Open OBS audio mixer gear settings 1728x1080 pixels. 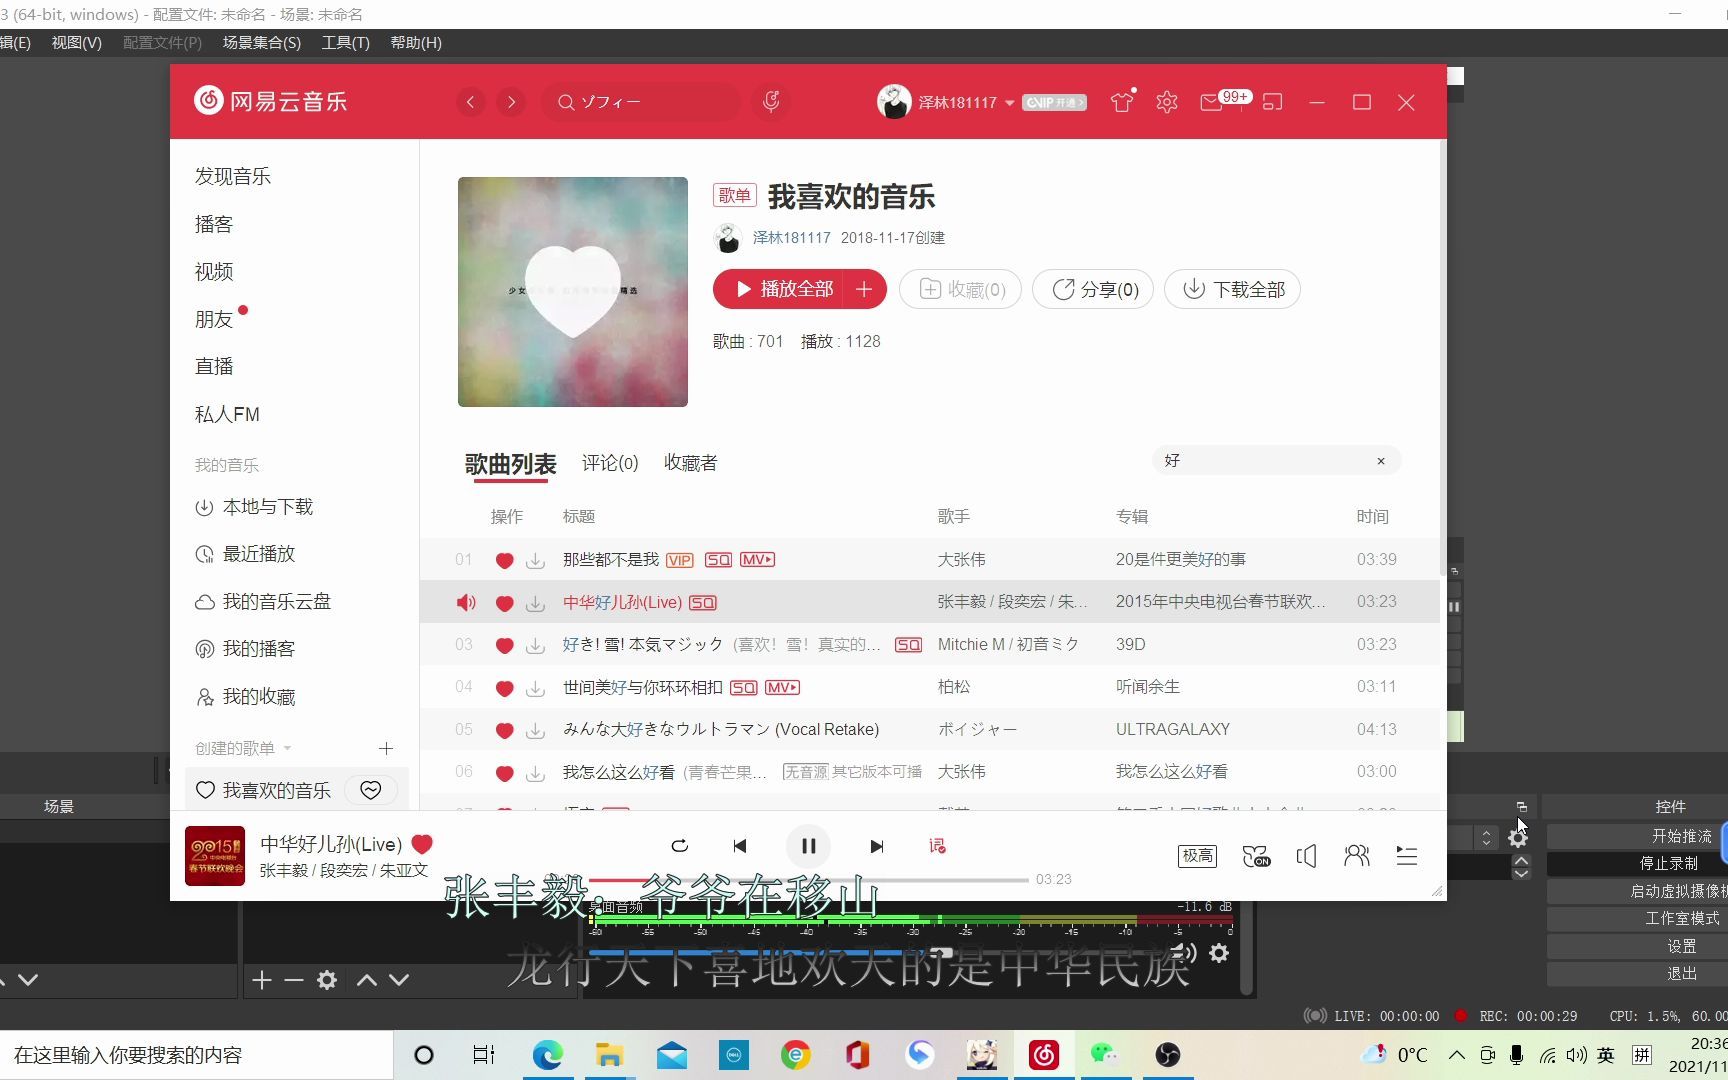pos(1219,953)
